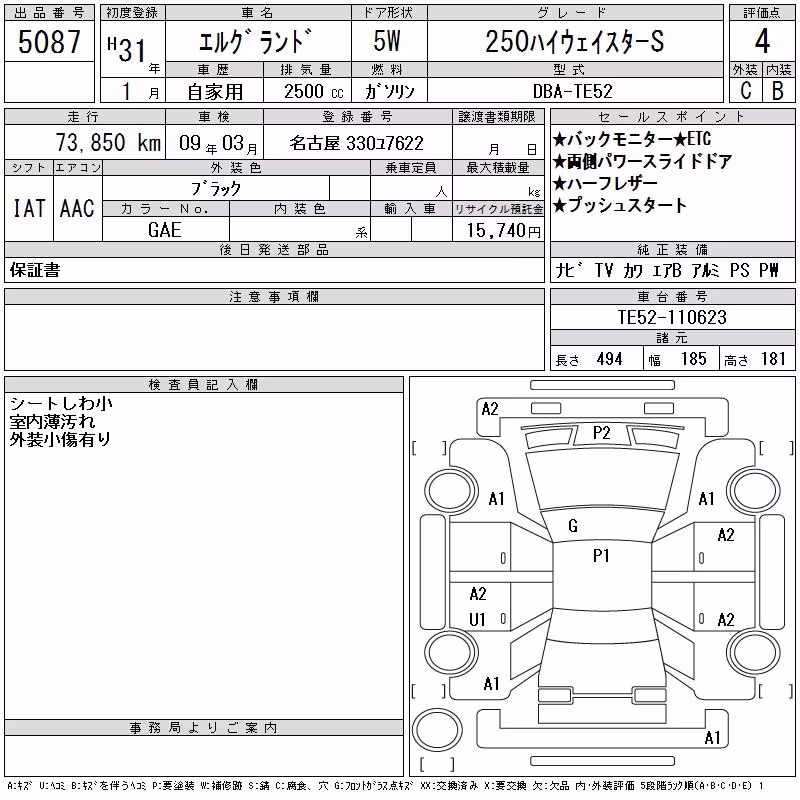This screenshot has height=800, width=800.
Task: Select chassis number TE52-110623
Action: click(672, 317)
